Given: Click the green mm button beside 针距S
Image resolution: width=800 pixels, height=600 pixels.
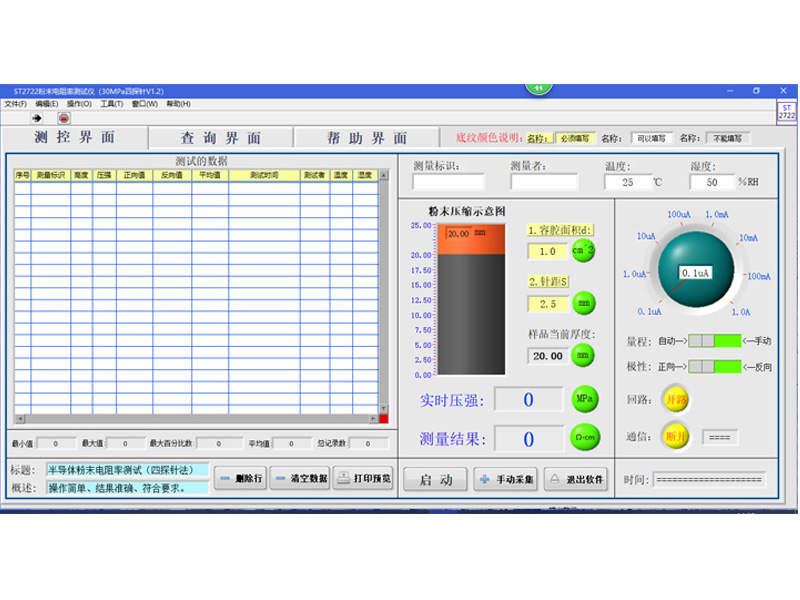Looking at the screenshot, I should click(x=584, y=303).
